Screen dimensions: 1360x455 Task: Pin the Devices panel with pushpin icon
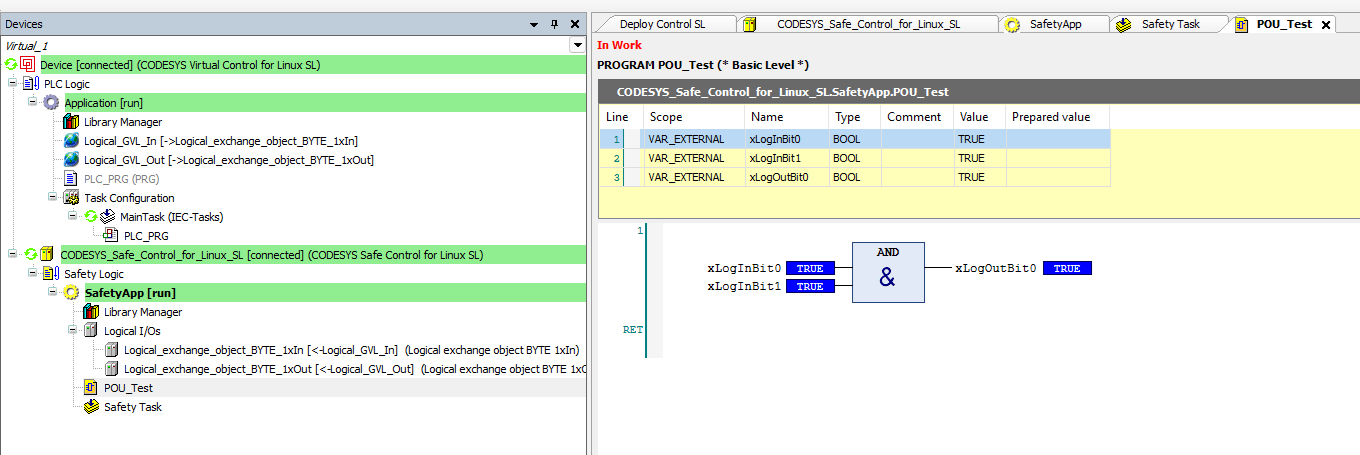pyautogui.click(x=556, y=24)
